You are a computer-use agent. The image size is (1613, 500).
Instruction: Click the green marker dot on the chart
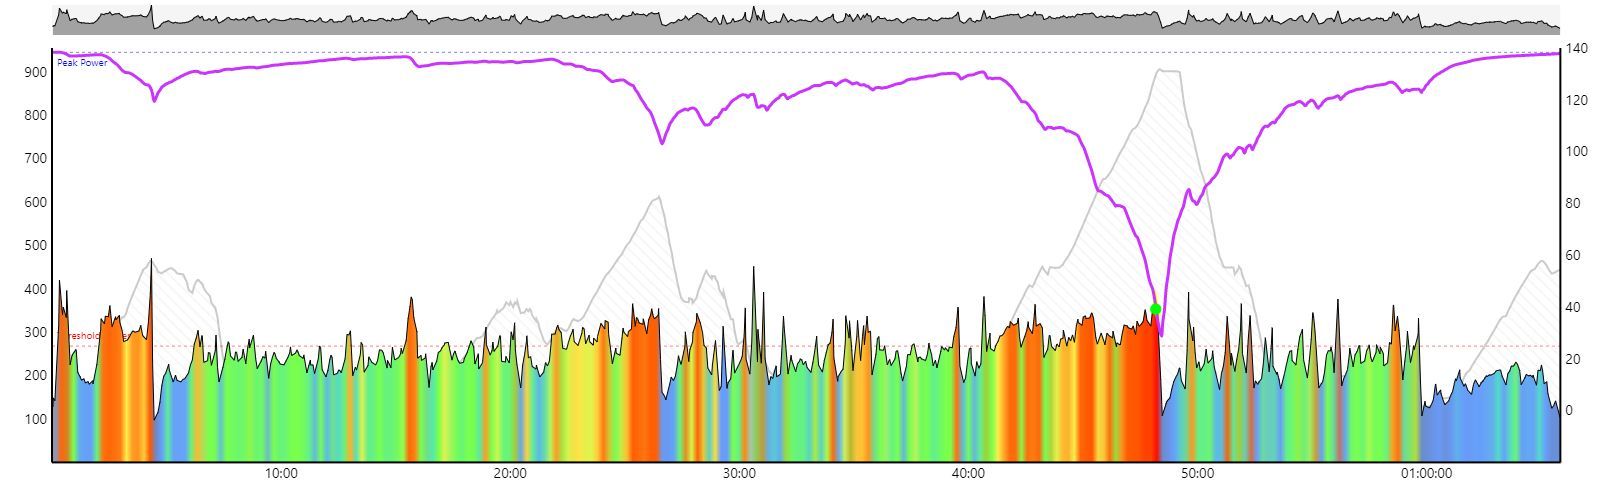click(1155, 309)
